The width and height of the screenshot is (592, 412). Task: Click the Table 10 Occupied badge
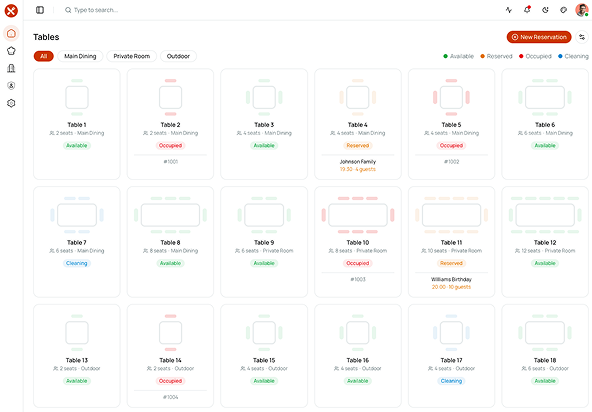[x=358, y=263]
